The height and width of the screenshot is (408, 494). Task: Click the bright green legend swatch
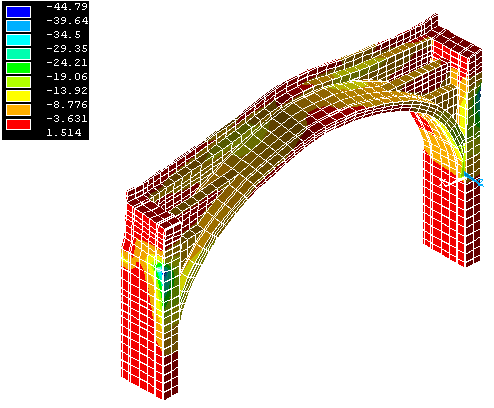[x=19, y=68]
